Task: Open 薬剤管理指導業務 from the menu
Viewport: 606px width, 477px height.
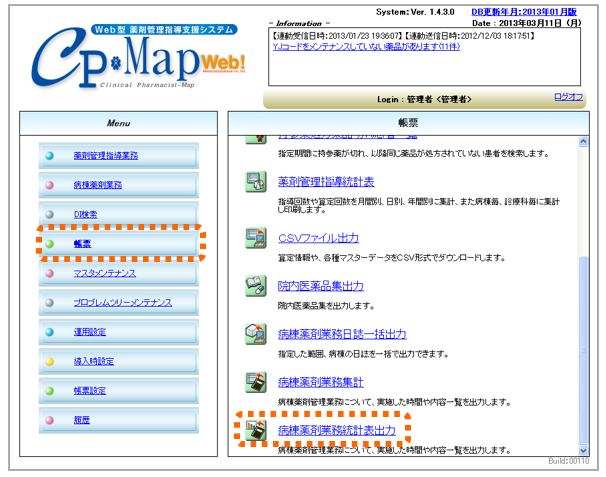Action: tap(105, 156)
